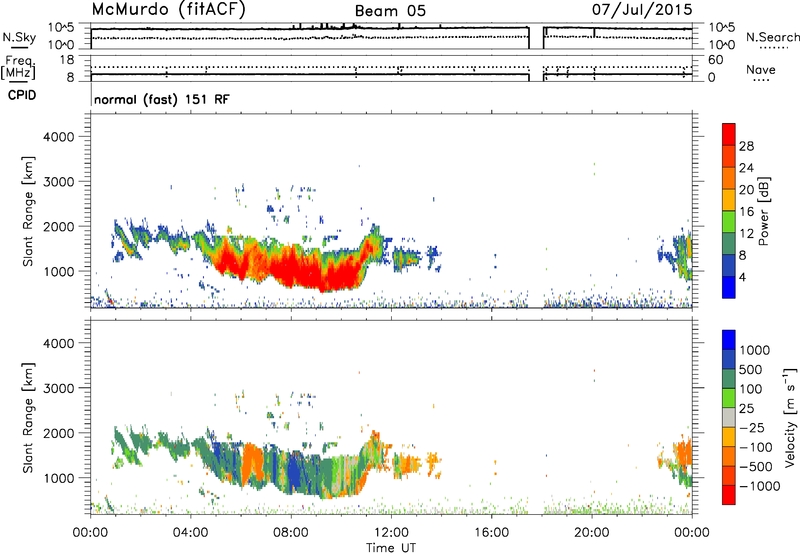Click the 1000 tick of the velocity panel
Image resolution: width=800 pixels, height=554 pixels.
click(58, 478)
